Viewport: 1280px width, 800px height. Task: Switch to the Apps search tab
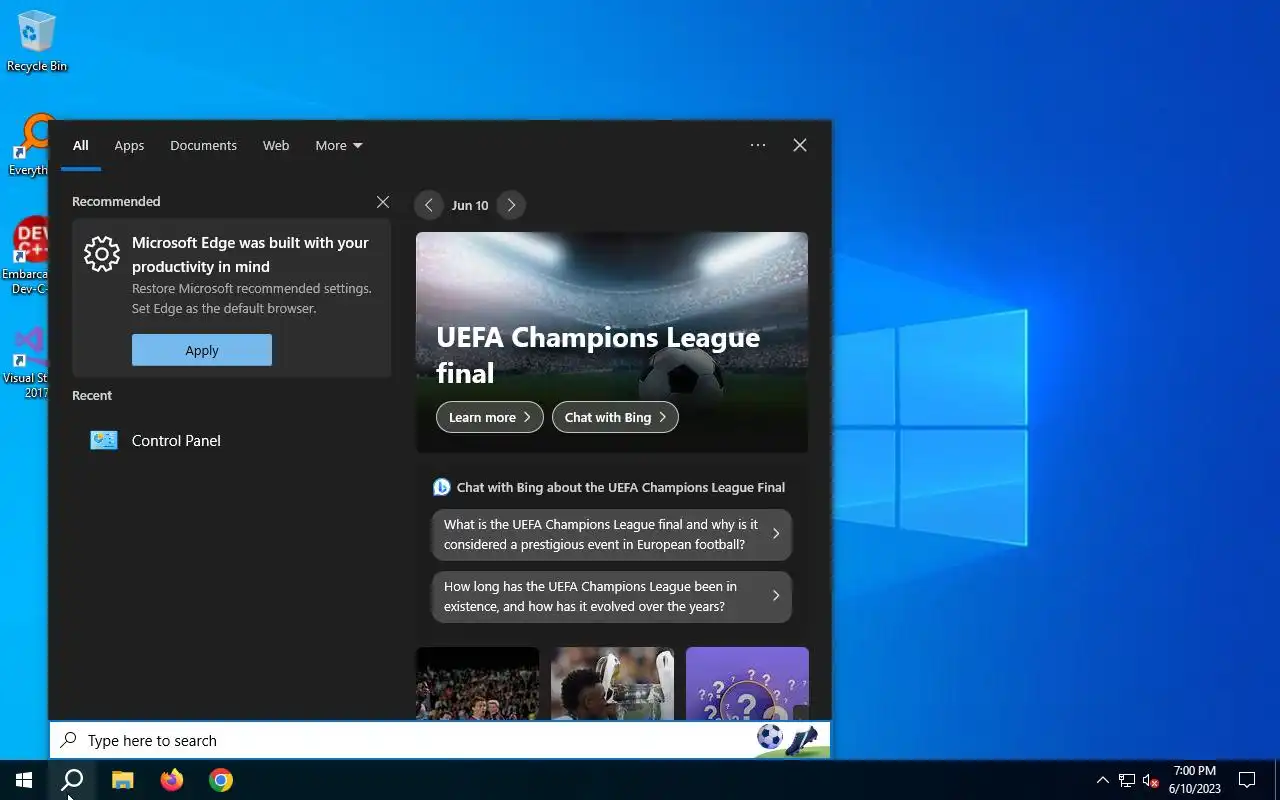tap(129, 145)
